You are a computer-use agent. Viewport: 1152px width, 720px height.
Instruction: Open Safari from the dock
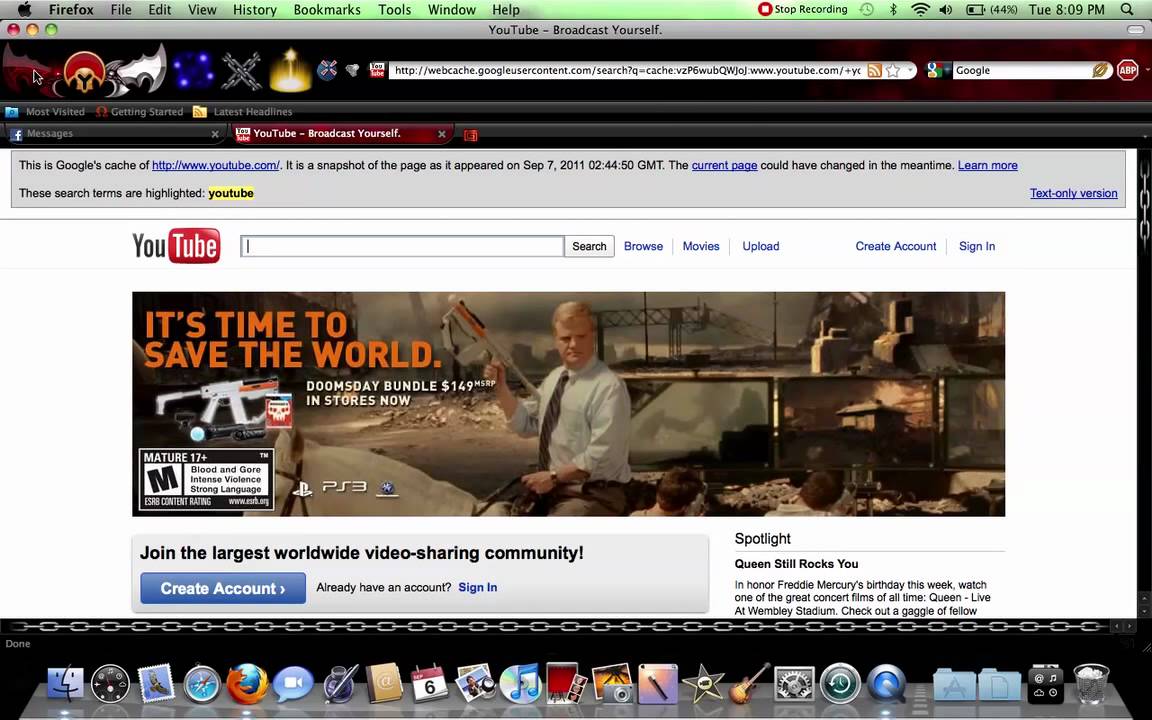[201, 684]
